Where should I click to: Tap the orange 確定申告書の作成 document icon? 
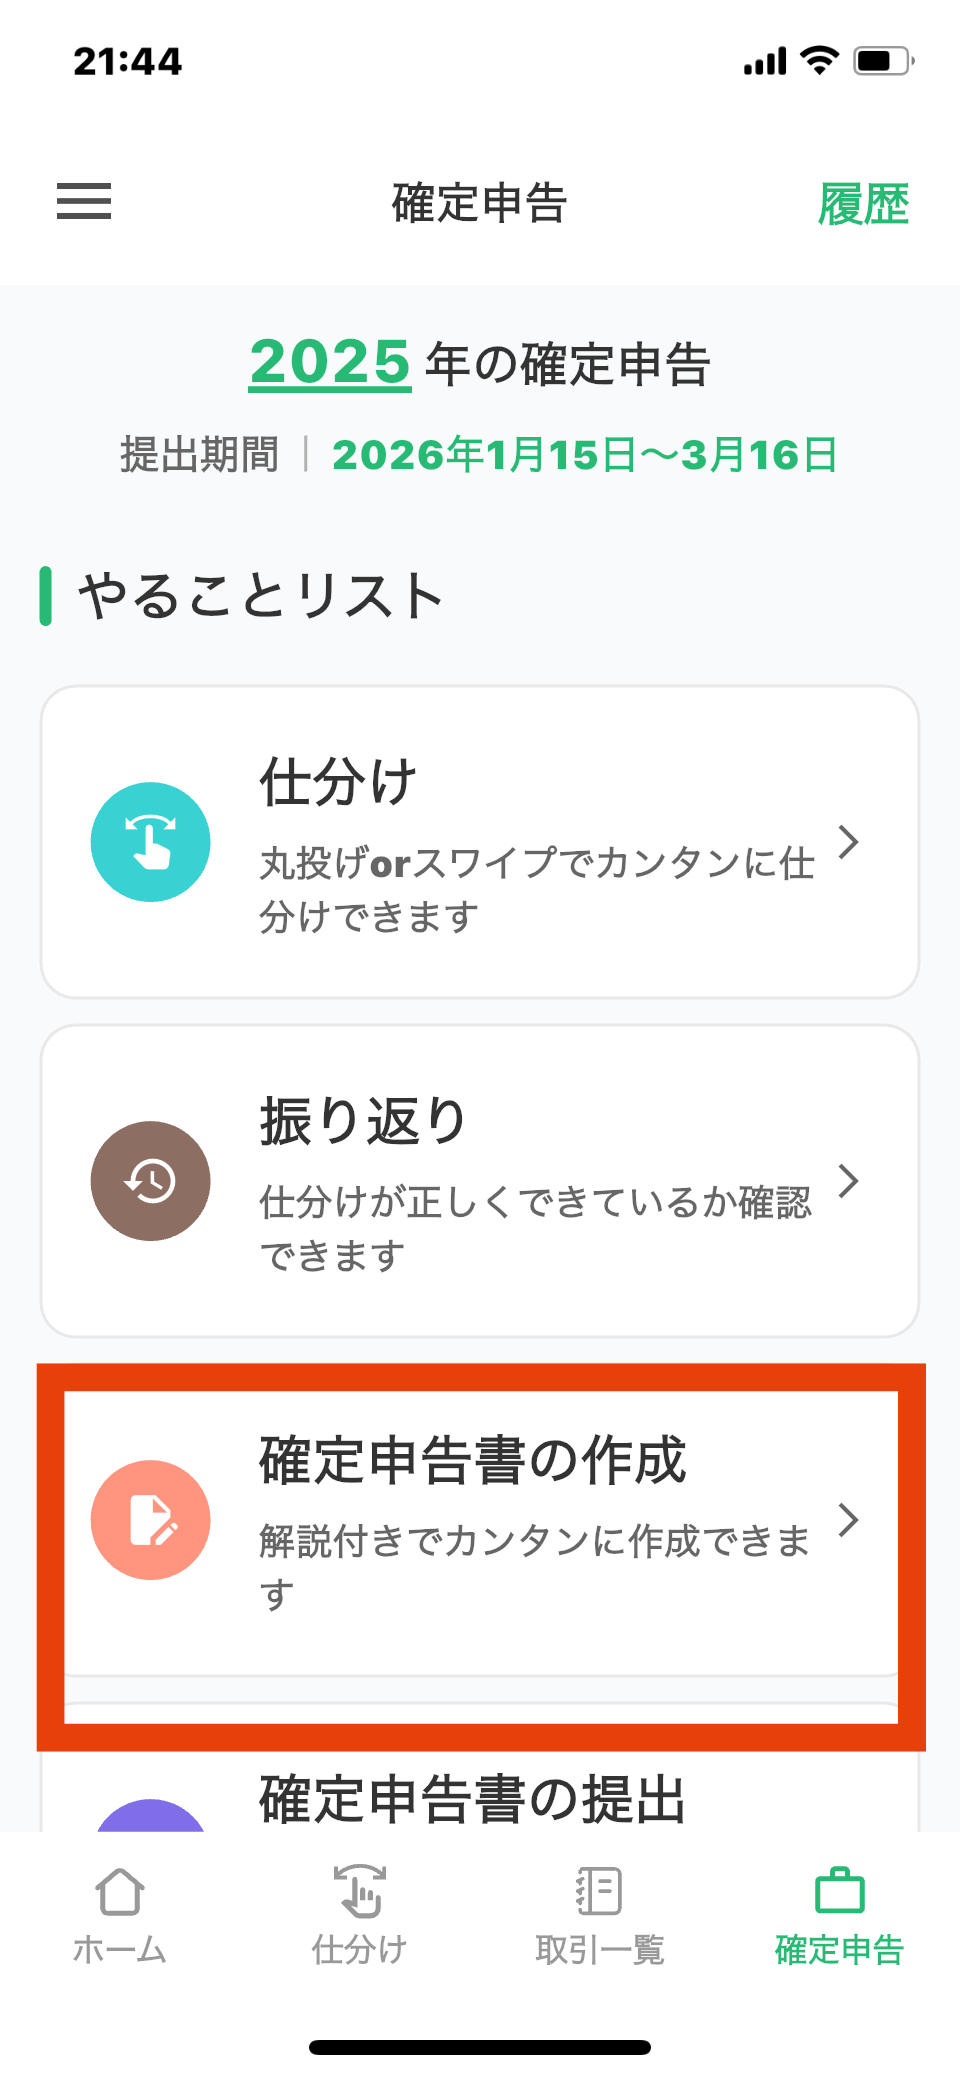coord(151,1520)
